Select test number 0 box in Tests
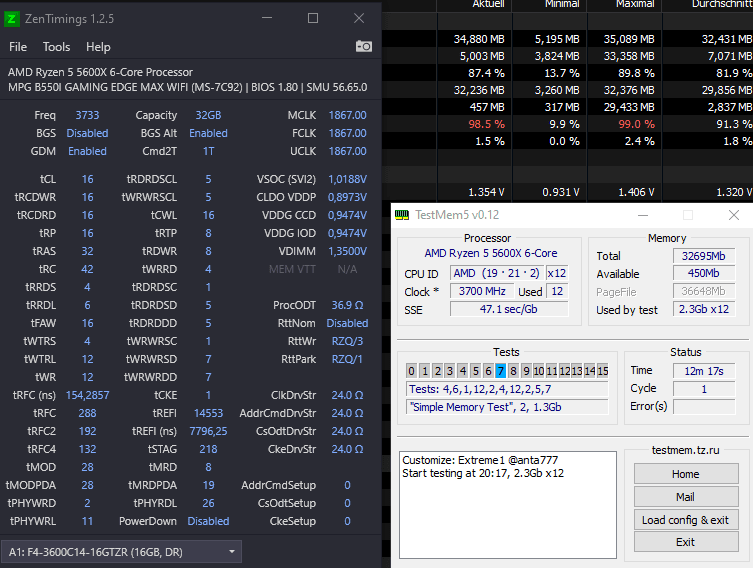The width and height of the screenshot is (753, 568). click(412, 371)
